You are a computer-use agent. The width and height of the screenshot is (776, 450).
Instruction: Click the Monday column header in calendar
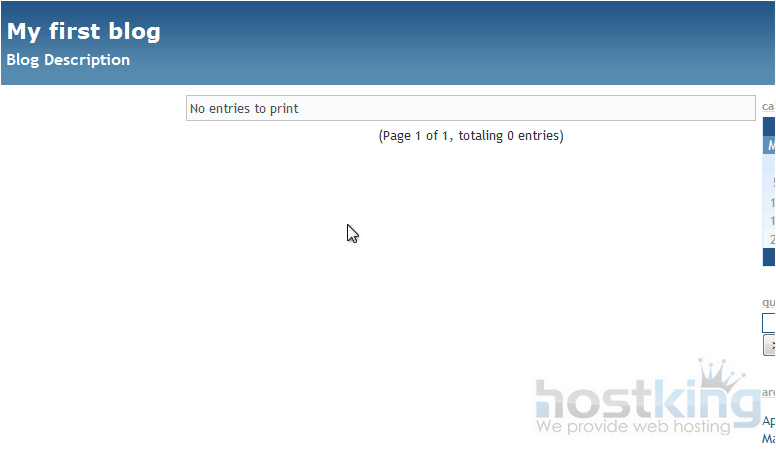770,146
